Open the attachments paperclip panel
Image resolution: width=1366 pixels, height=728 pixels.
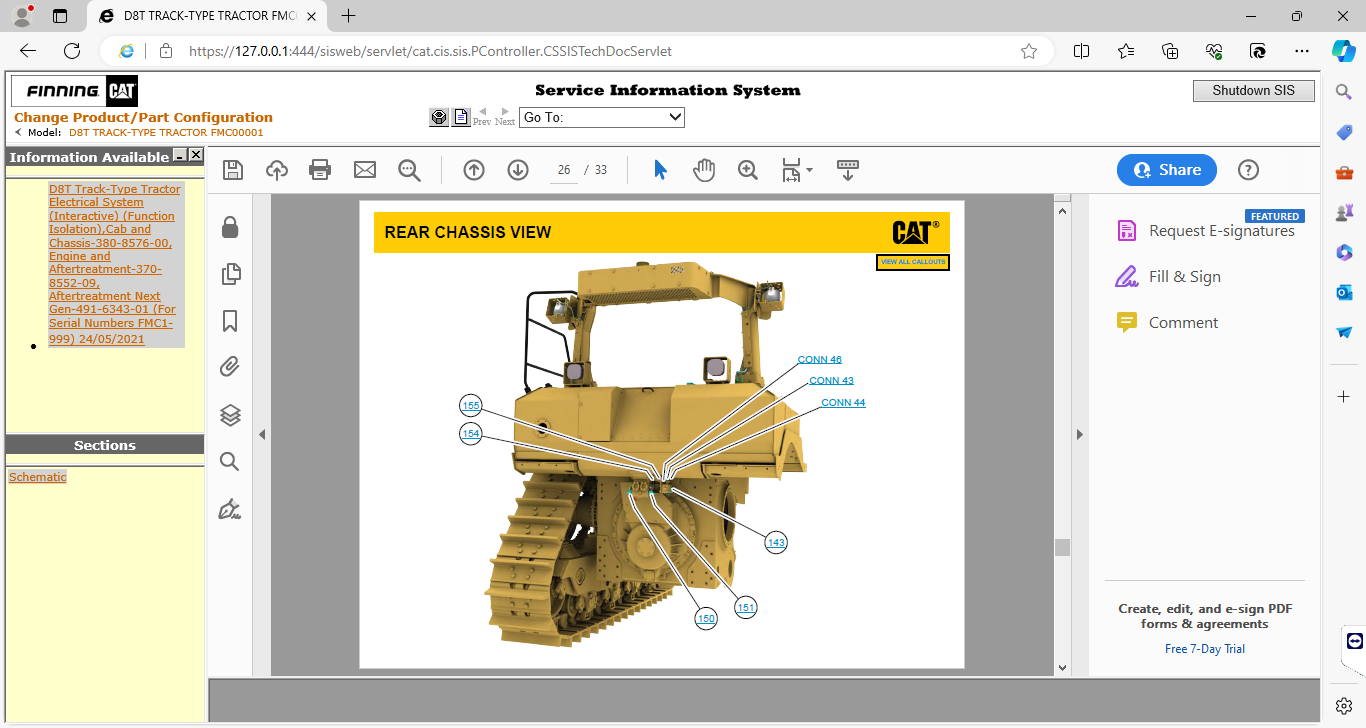pos(230,368)
